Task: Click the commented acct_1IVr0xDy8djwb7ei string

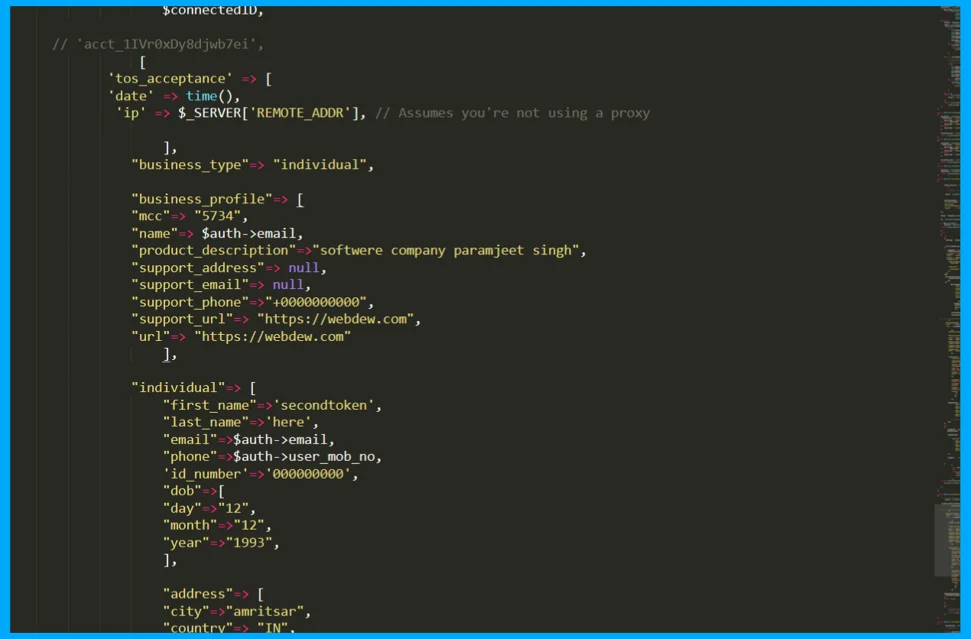Action: [x=167, y=45]
